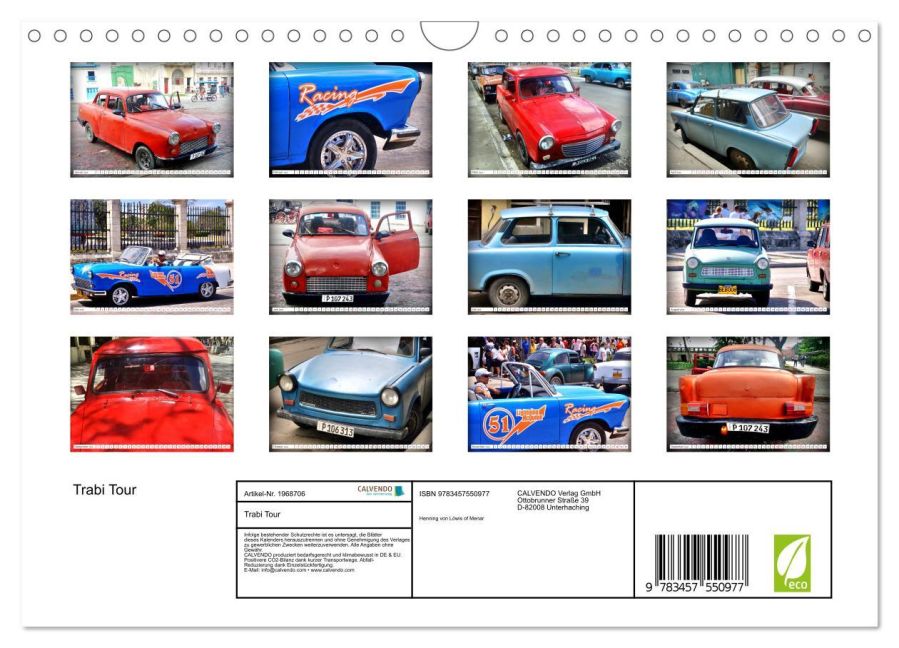Open first photo of red car on street
This screenshot has height=648, width=899.
(x=151, y=120)
